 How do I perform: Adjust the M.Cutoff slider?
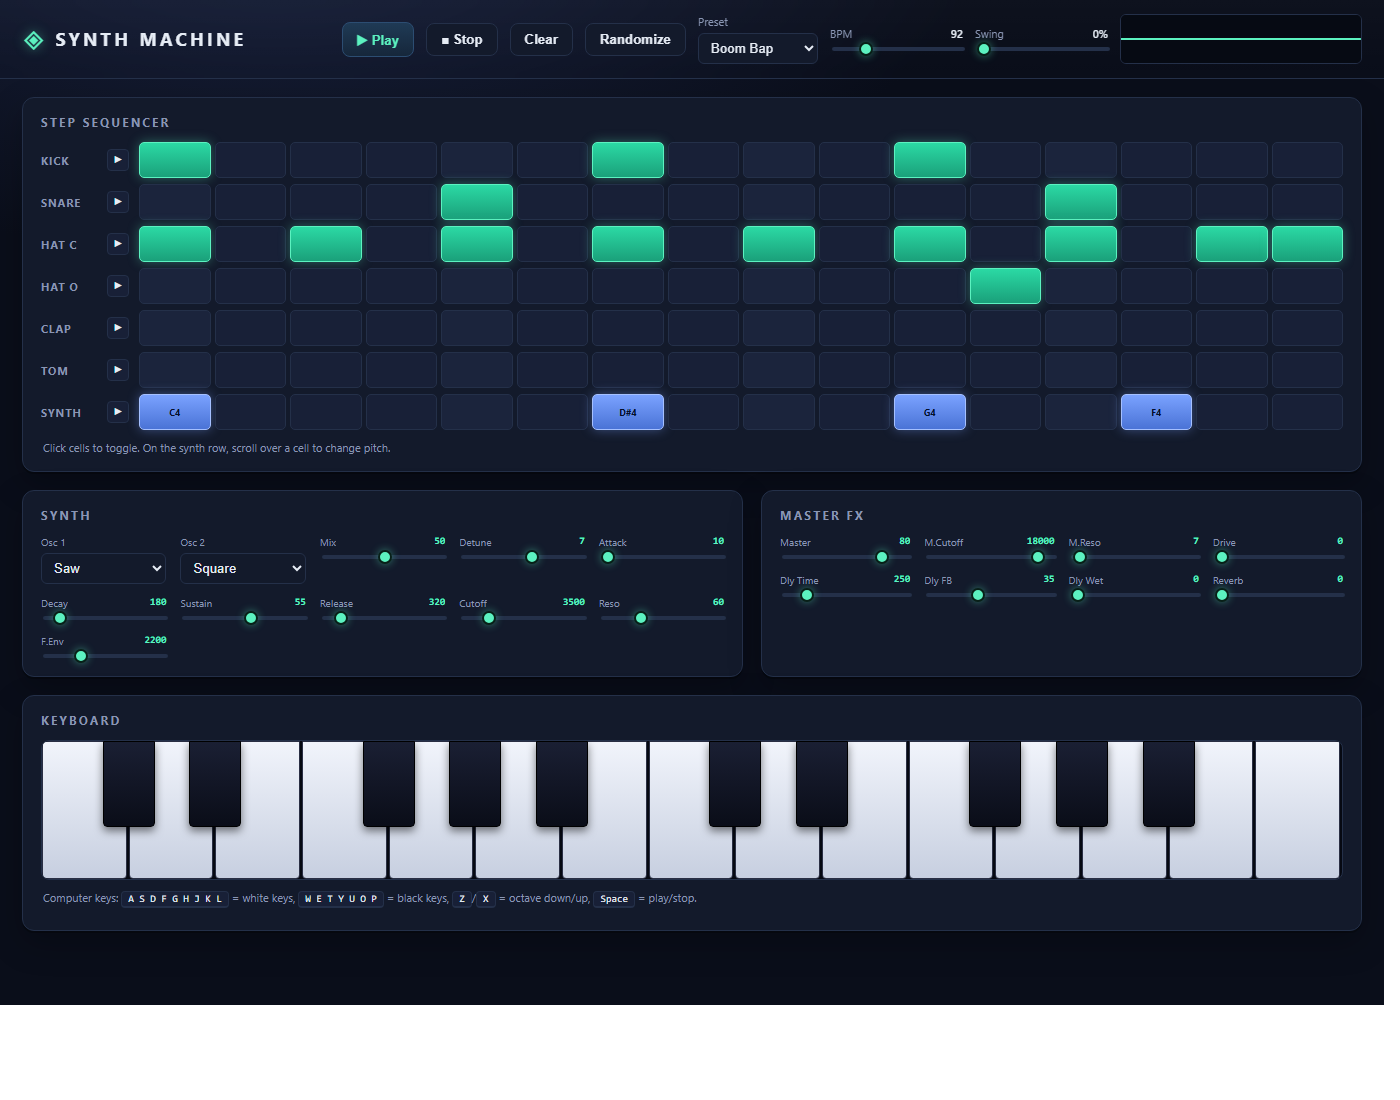pos(990,557)
